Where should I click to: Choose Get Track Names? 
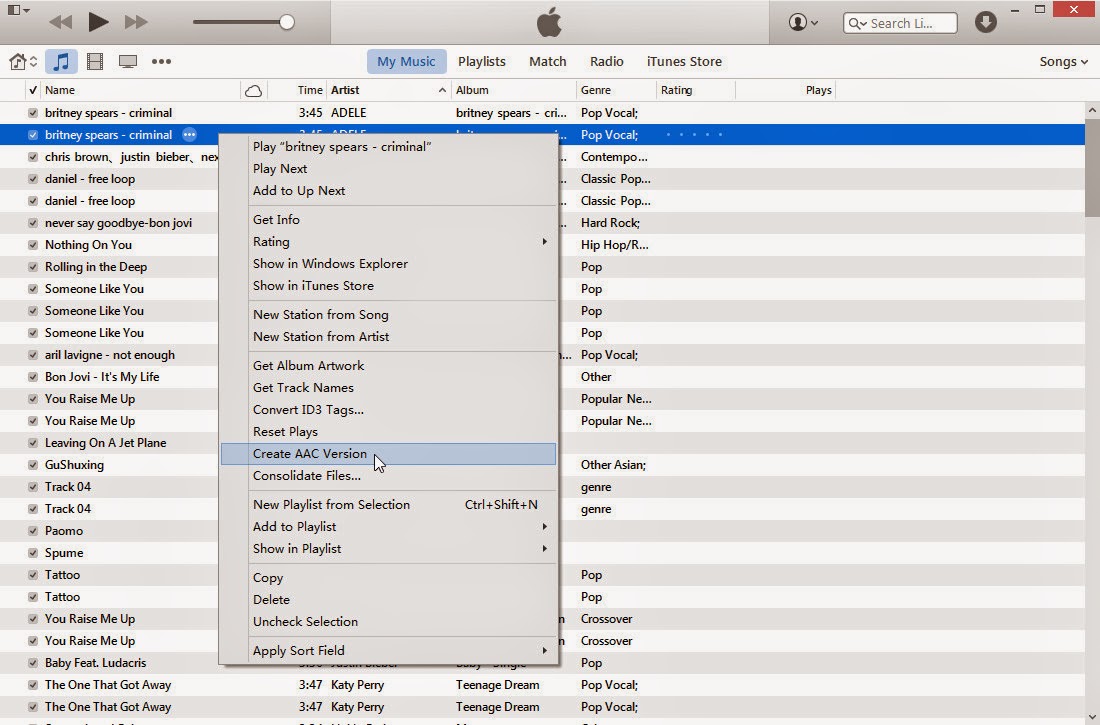[x=388, y=387]
